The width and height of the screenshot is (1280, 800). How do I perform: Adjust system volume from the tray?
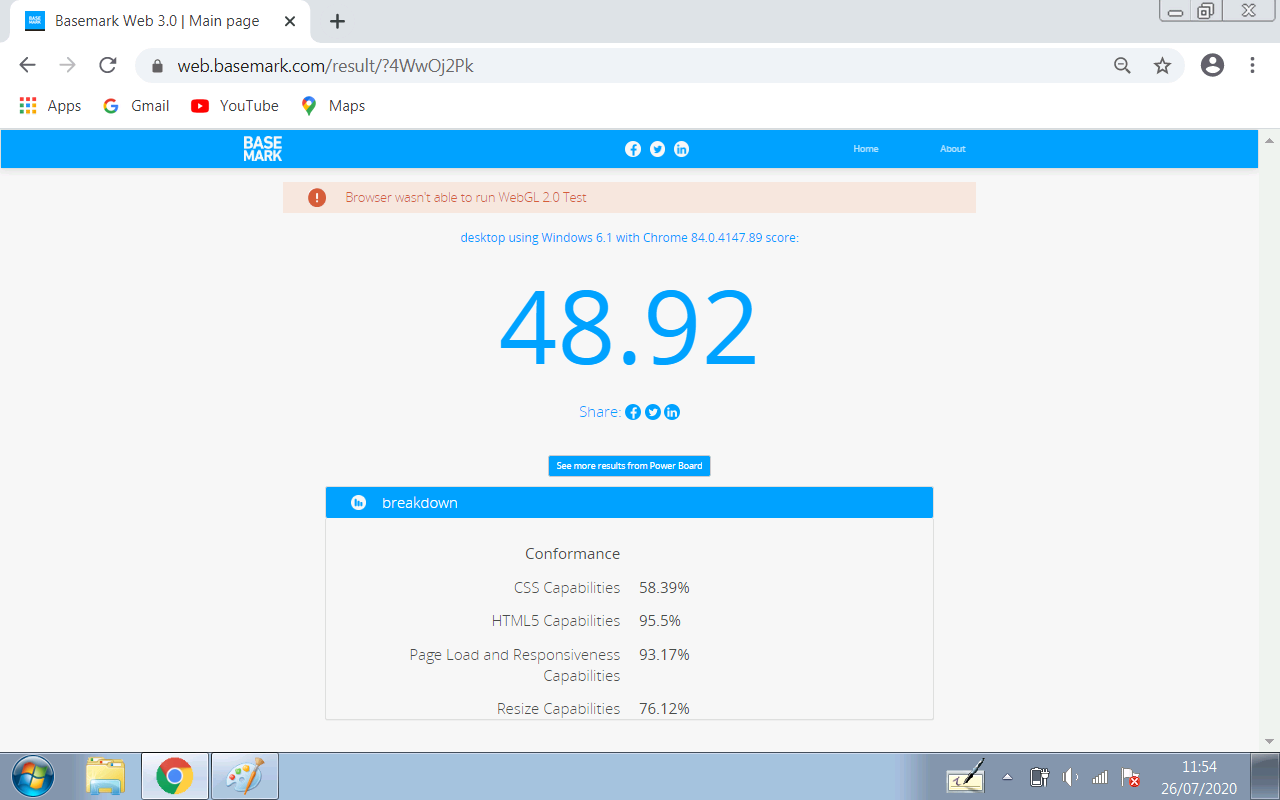click(x=1069, y=776)
